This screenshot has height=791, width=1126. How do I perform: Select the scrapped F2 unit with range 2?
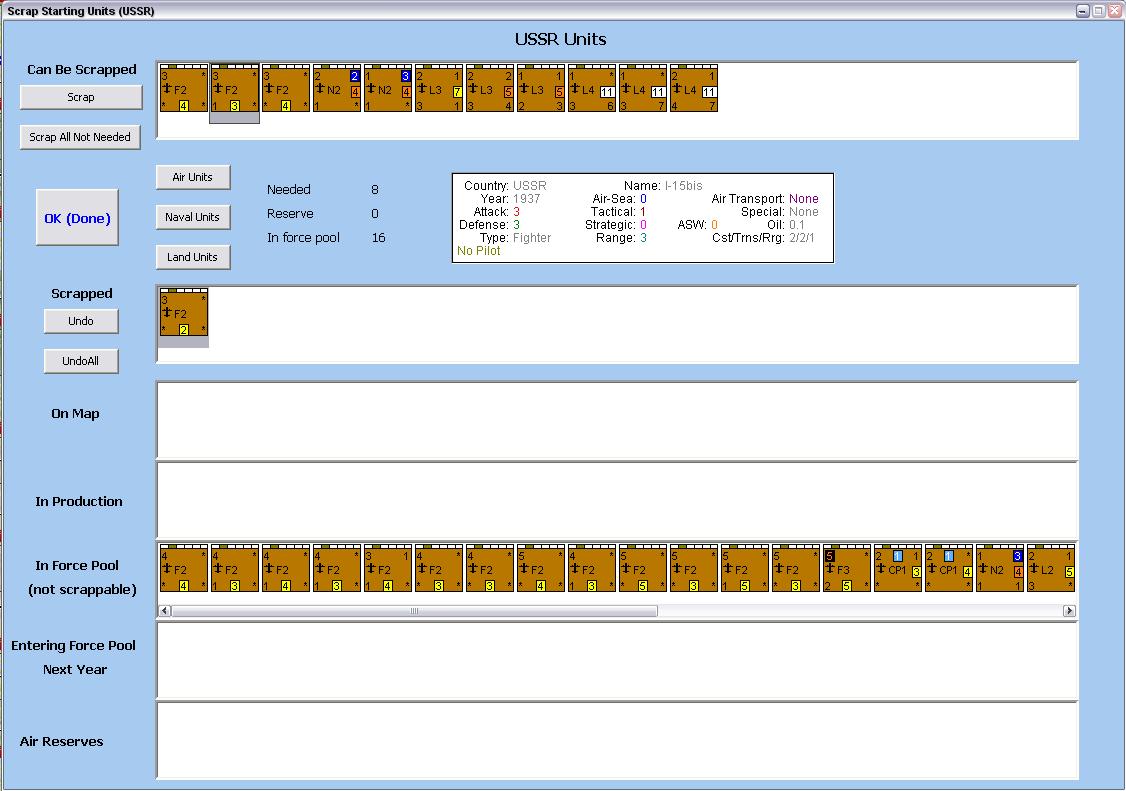(x=183, y=312)
